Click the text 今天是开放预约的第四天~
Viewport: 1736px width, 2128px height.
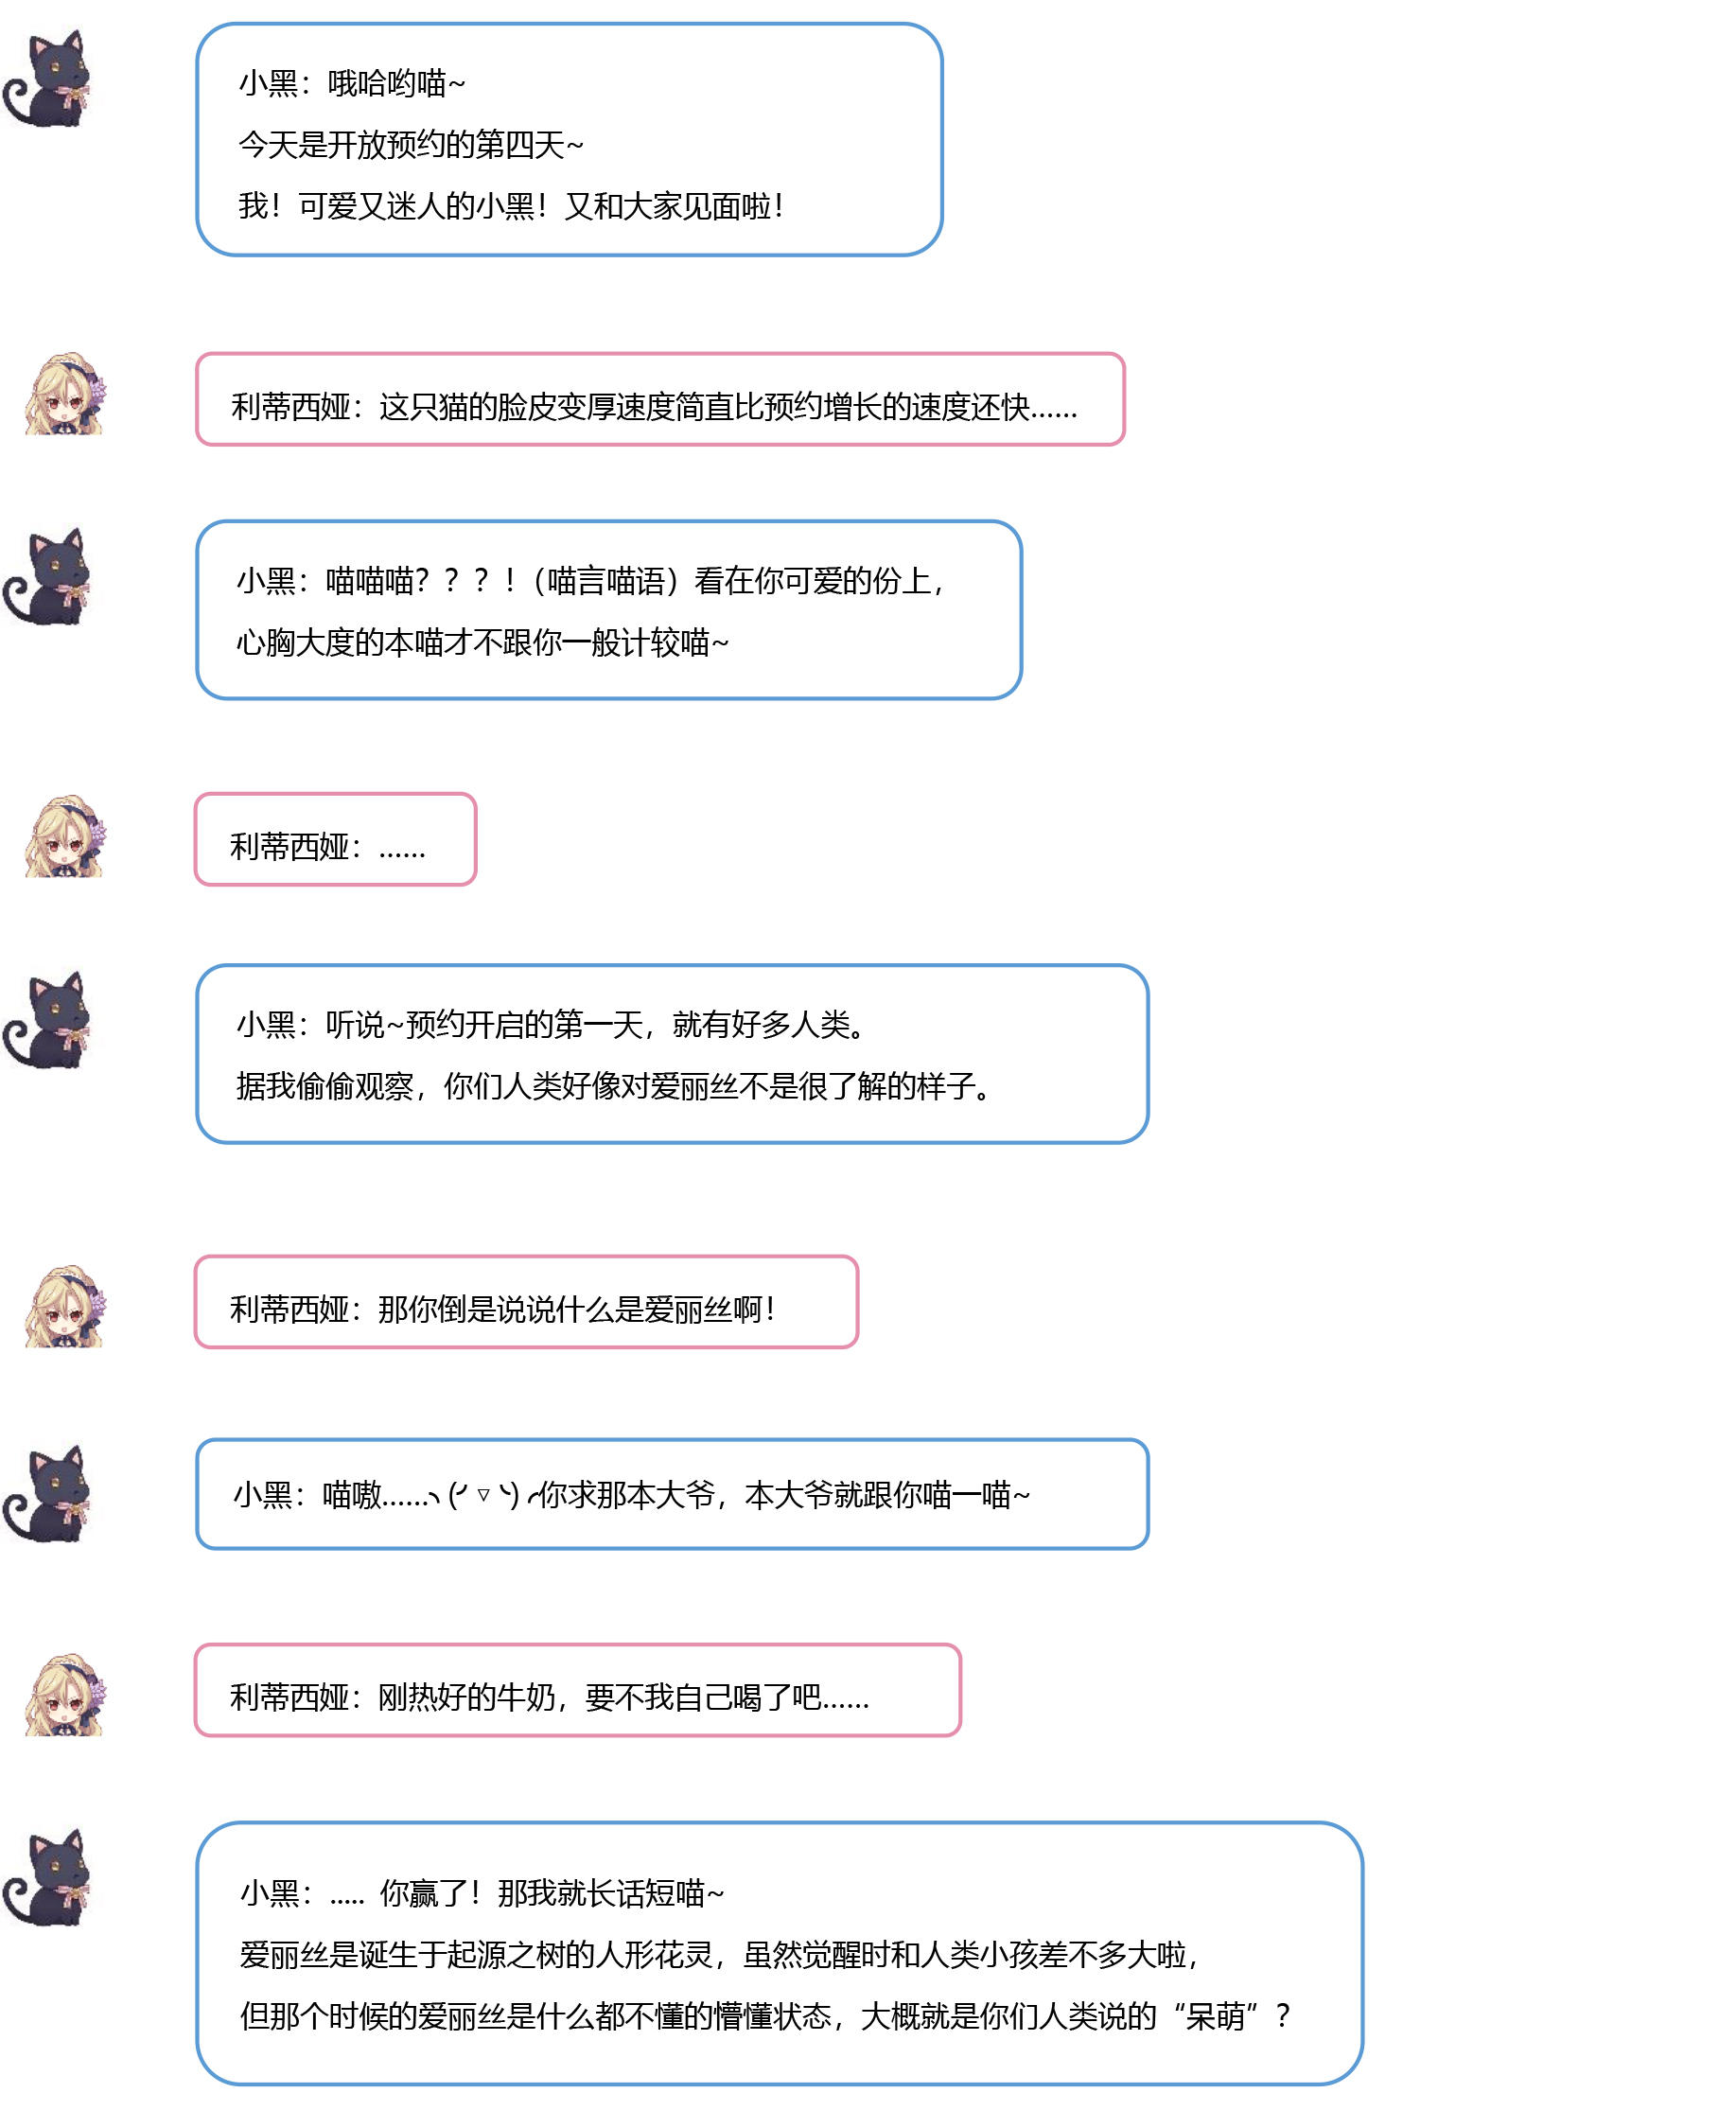coord(411,145)
